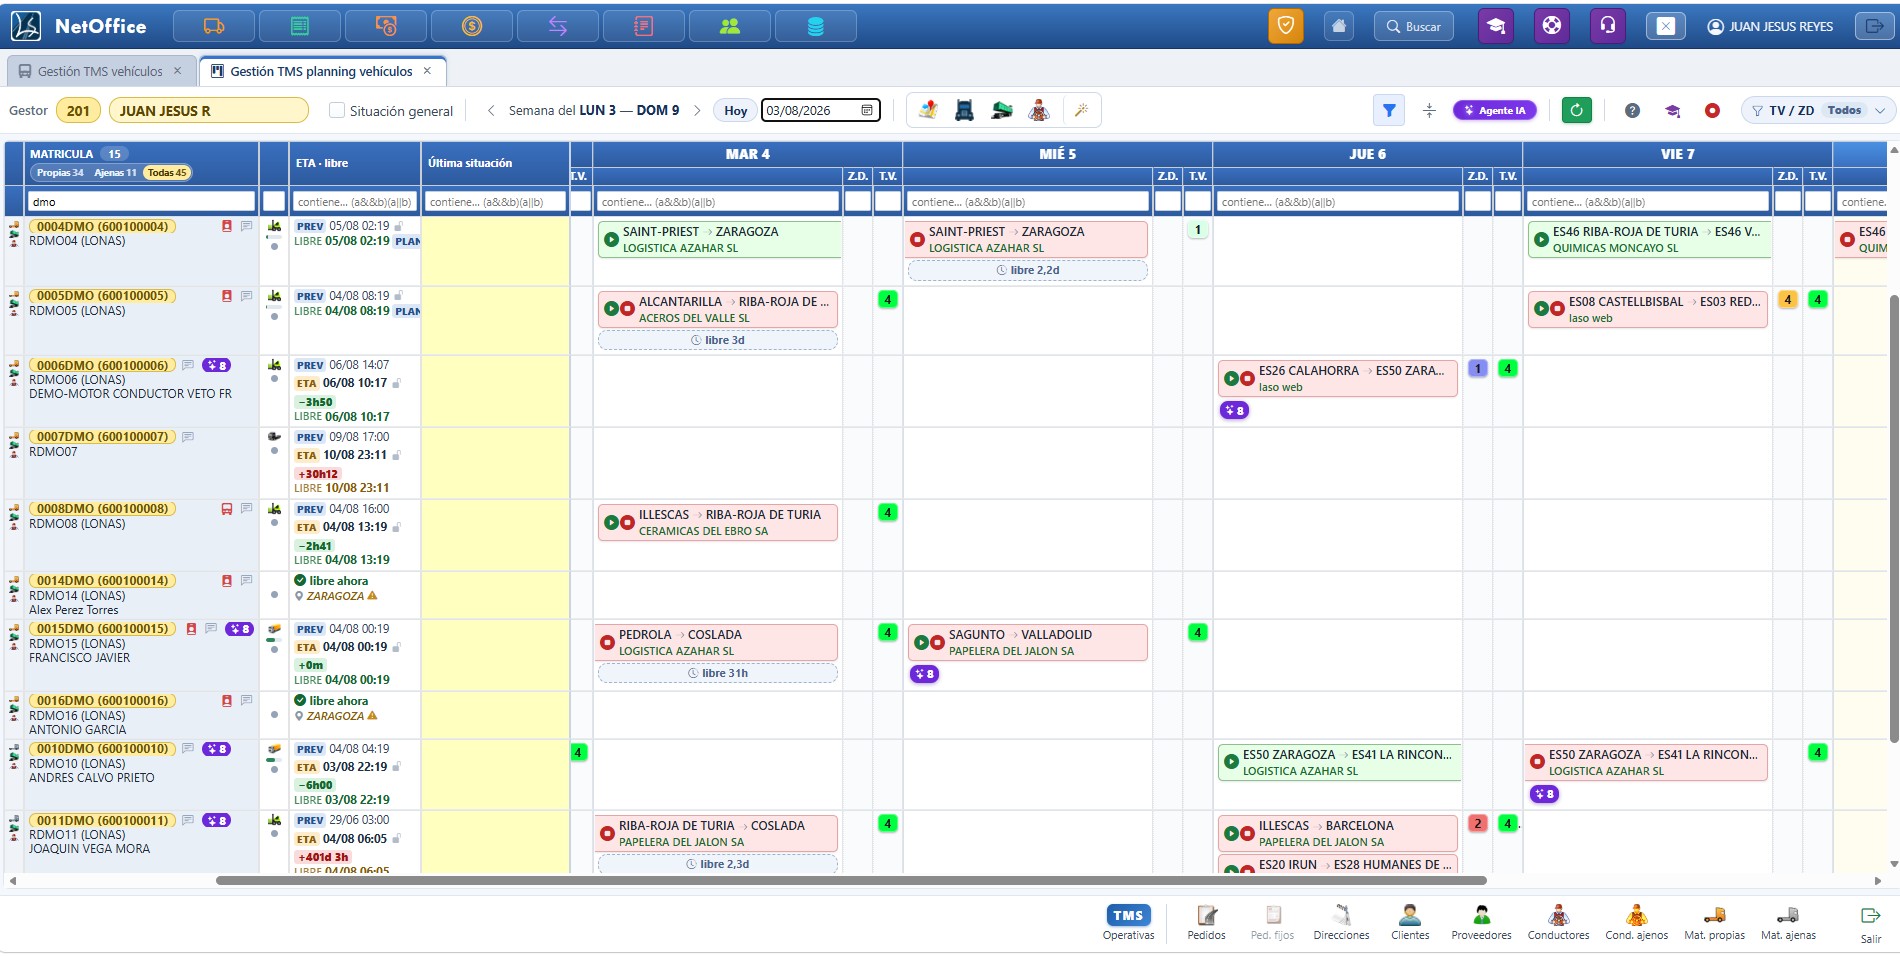Image resolution: width=1900 pixels, height=956 pixels.
Task: Click matricula link 0014DMO (600100014)
Action: (x=102, y=581)
